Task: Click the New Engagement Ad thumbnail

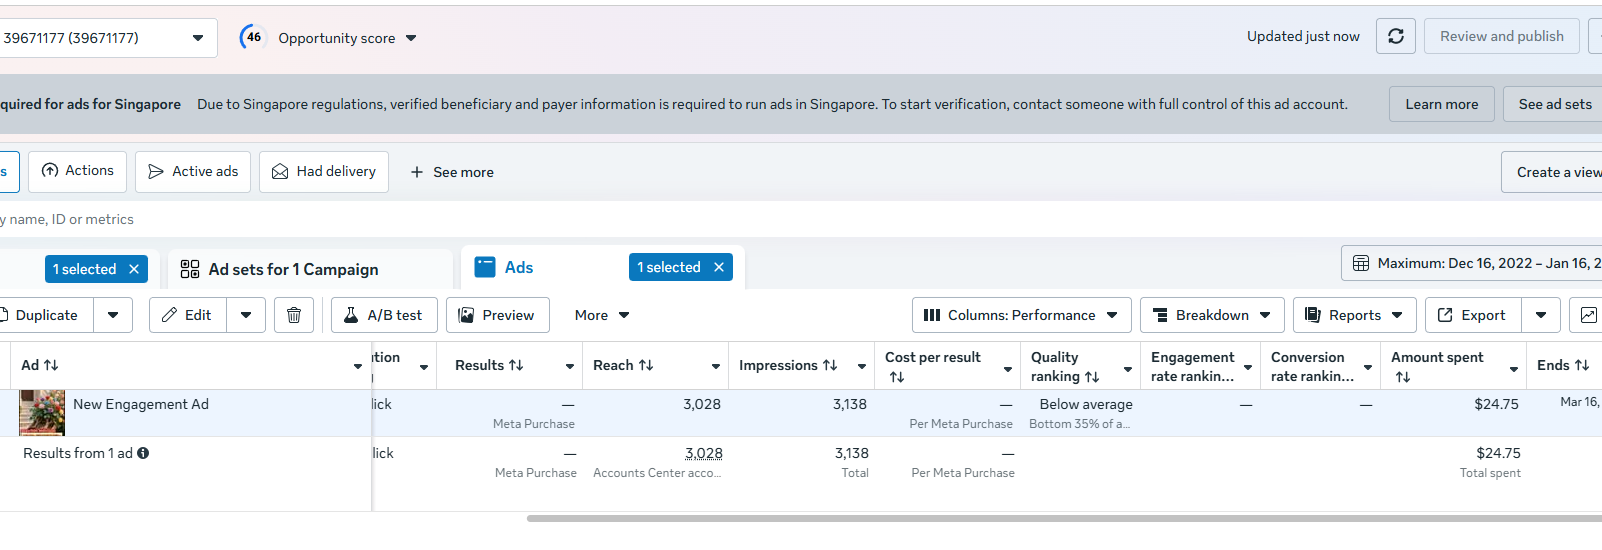Action: click(42, 412)
